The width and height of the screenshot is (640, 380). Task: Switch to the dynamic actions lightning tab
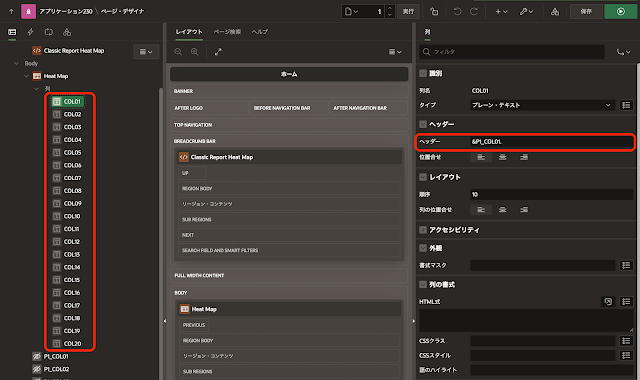click(x=30, y=32)
